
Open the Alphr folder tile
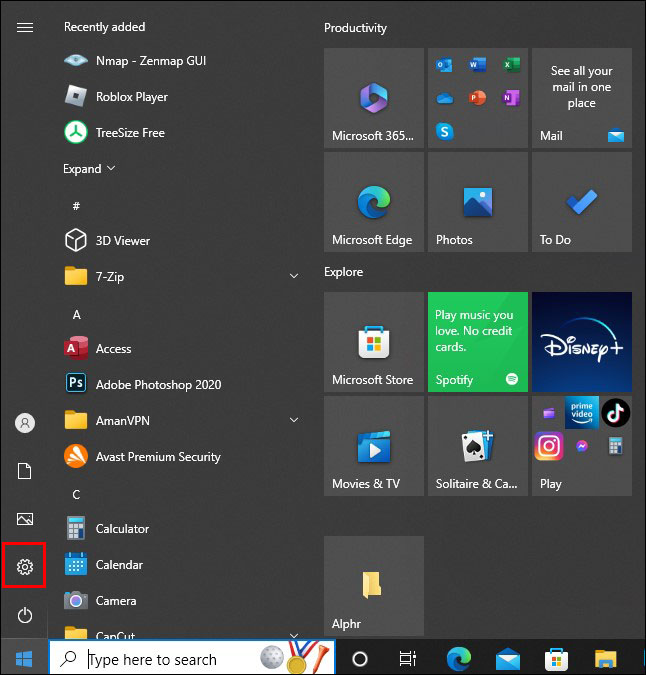coord(374,586)
